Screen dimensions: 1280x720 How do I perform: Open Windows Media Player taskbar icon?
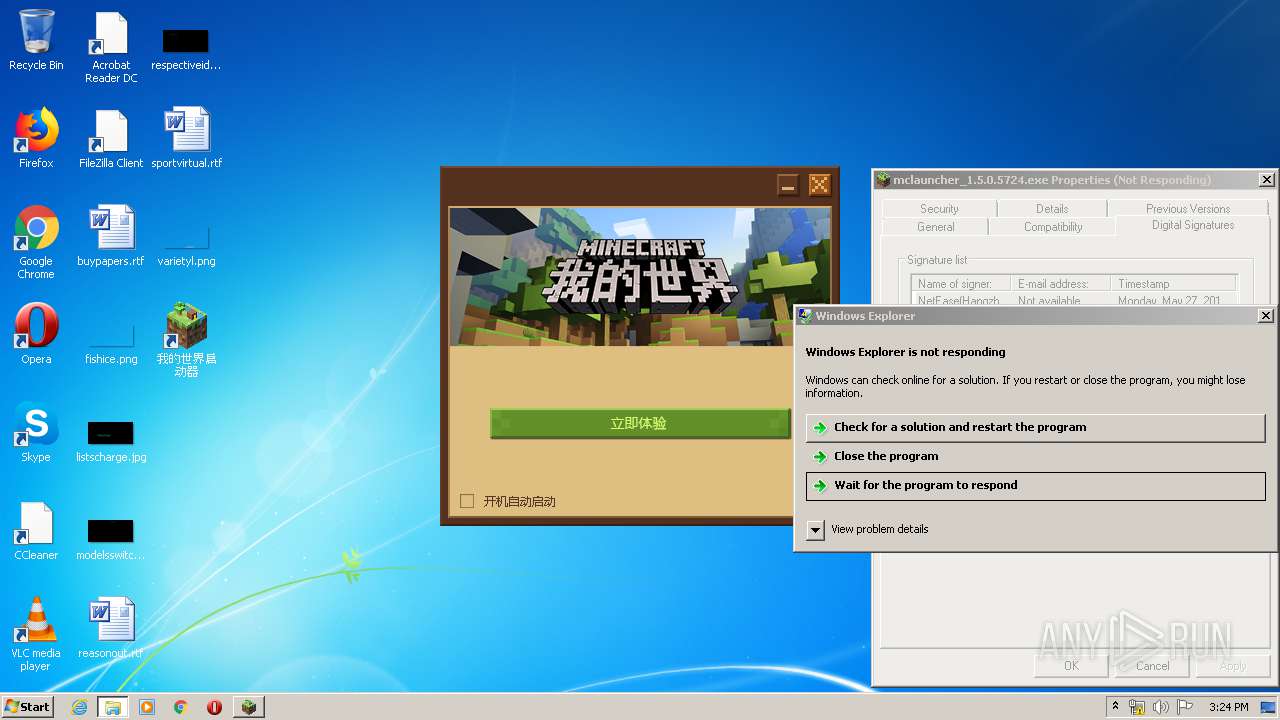point(147,707)
